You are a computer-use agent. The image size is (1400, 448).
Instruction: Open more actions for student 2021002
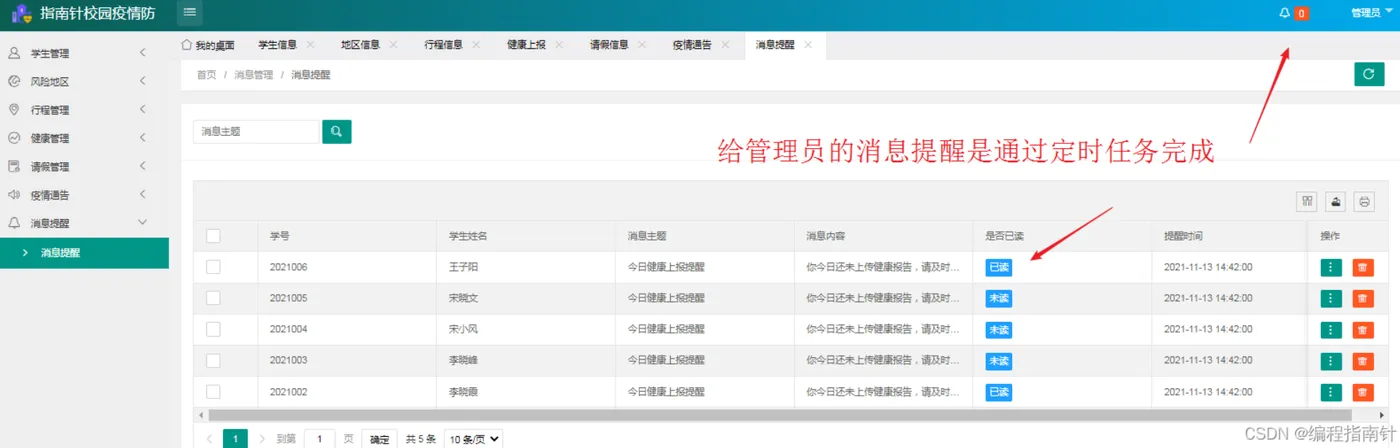[1331, 392]
